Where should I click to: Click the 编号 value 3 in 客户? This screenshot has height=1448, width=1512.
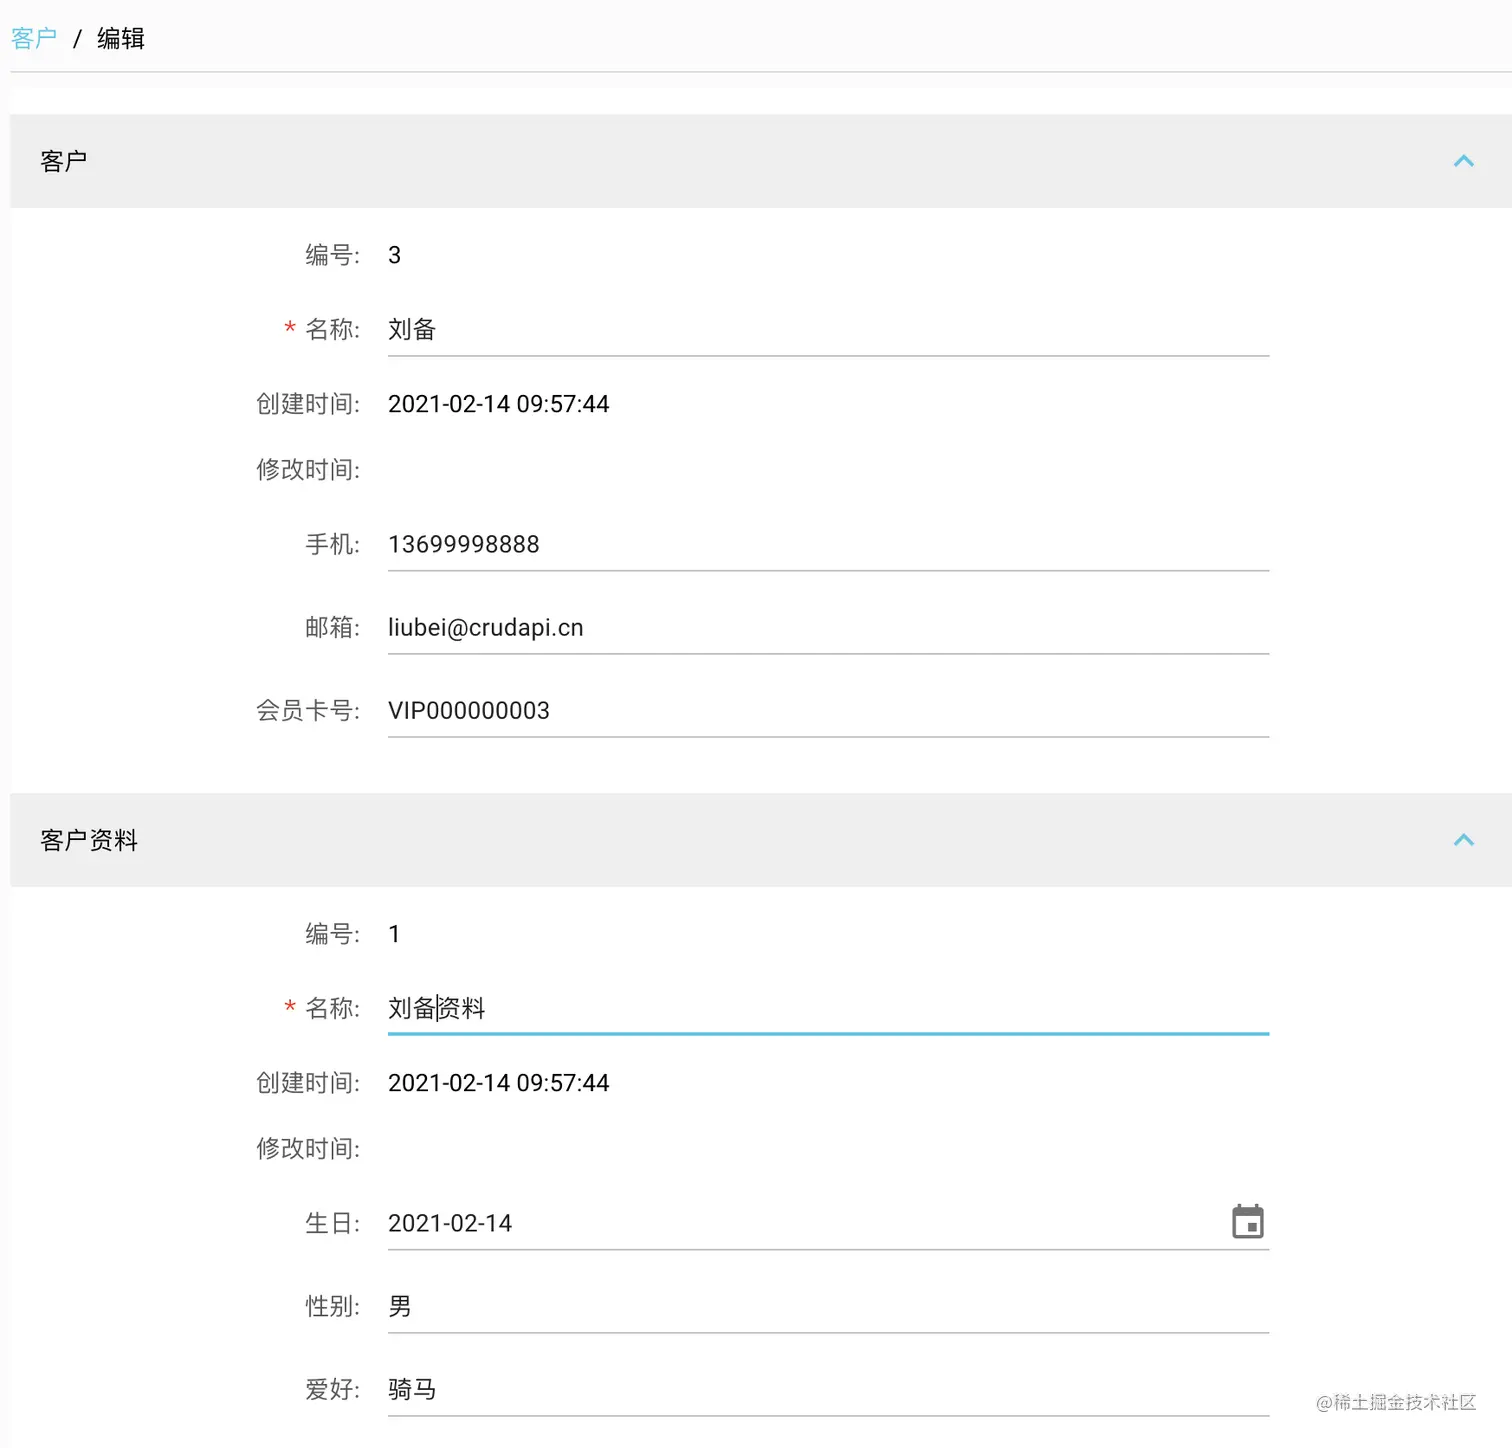(x=394, y=255)
